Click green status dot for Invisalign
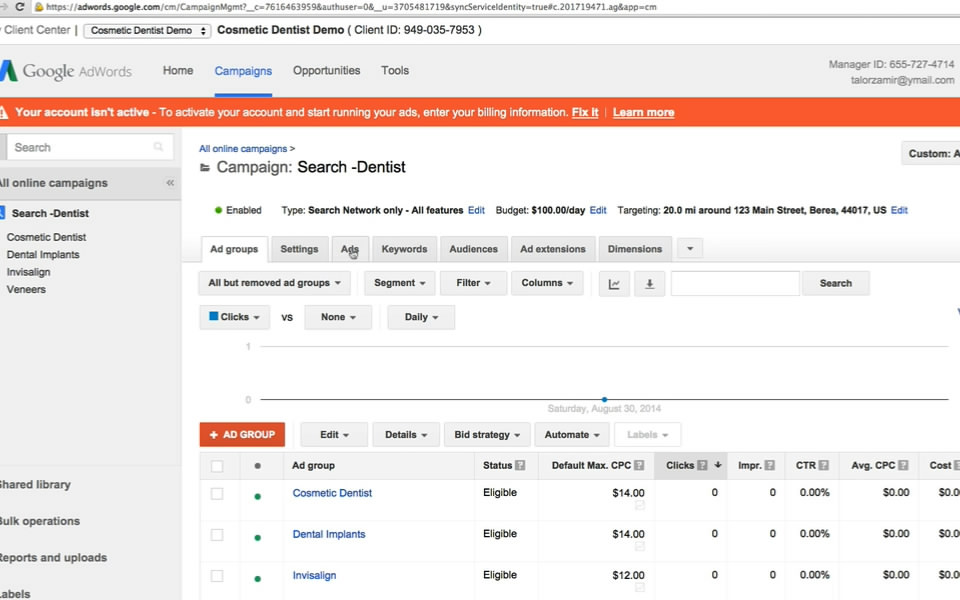Screen dimensions: 960x600 [258, 579]
